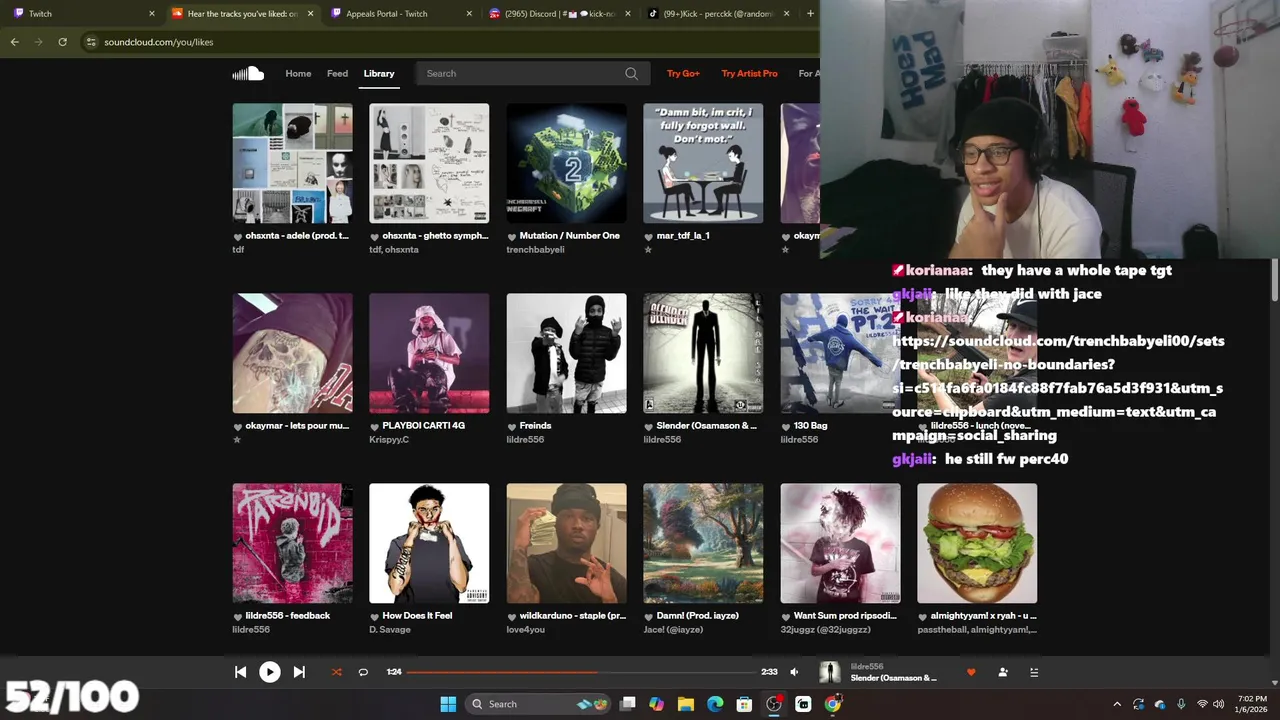
Task: Seek along the orange track progress bar
Action: pos(580,672)
